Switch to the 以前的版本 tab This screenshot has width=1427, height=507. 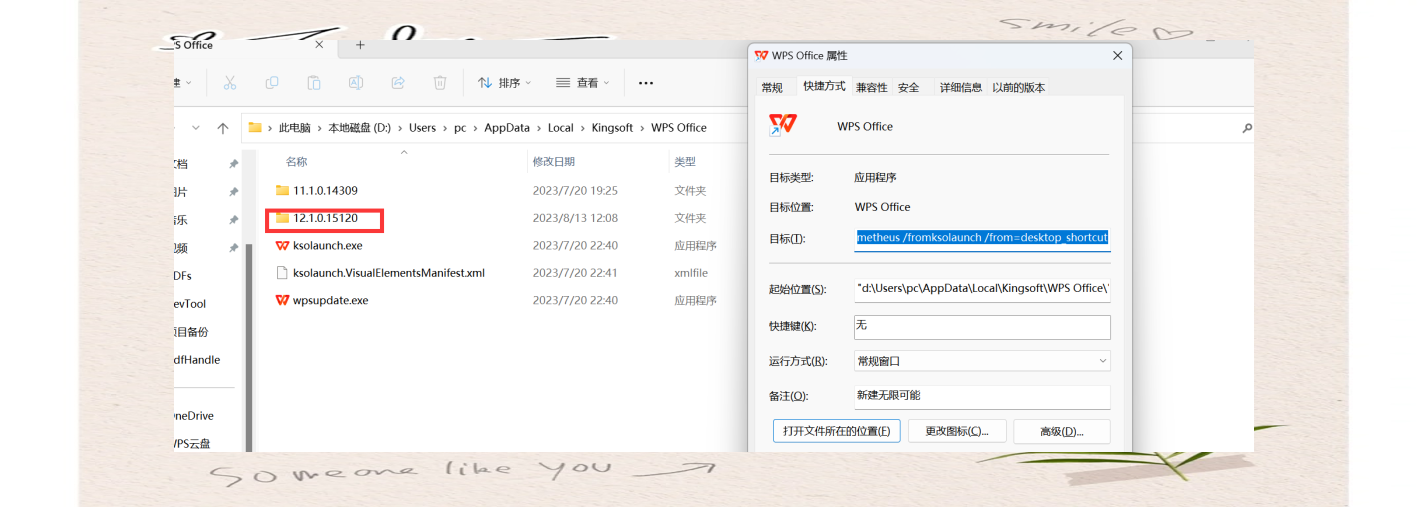click(x=1019, y=88)
